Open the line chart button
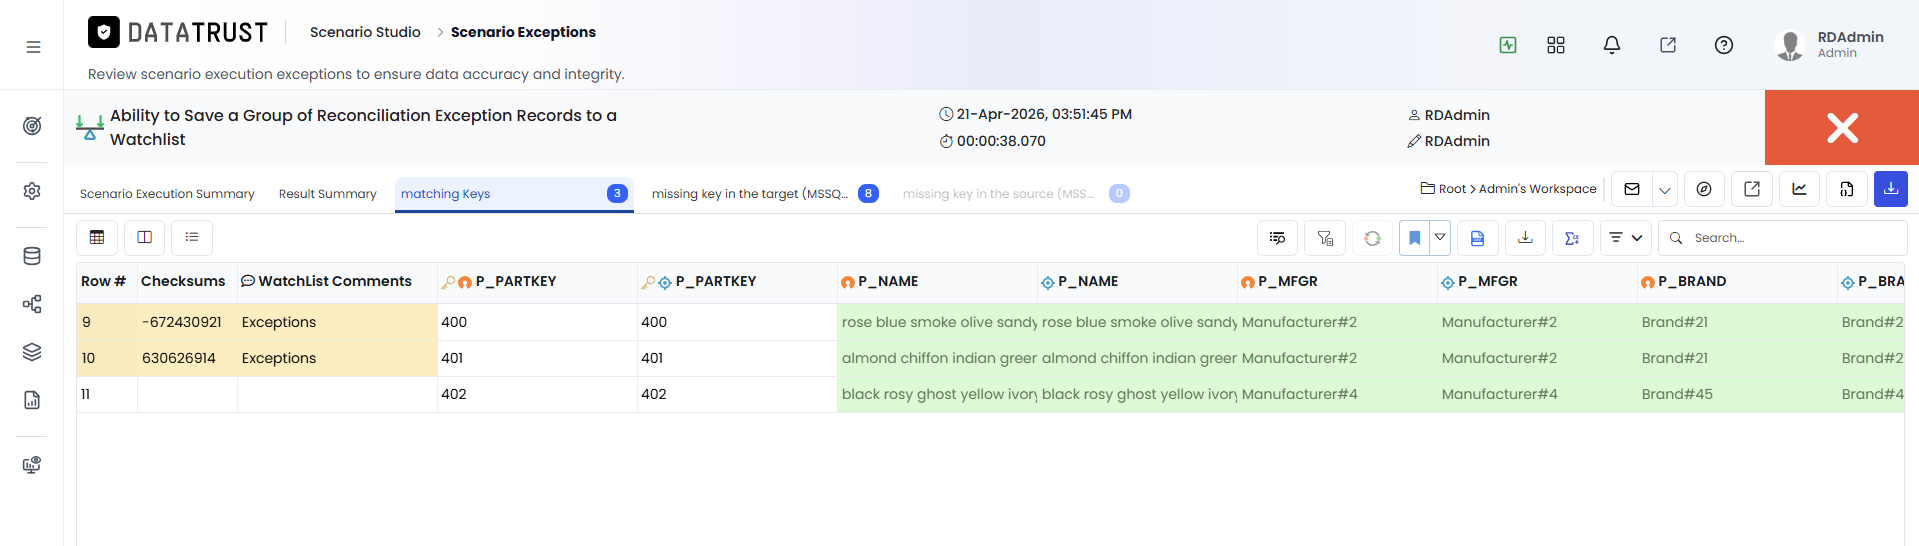The image size is (1919, 546). [1800, 189]
